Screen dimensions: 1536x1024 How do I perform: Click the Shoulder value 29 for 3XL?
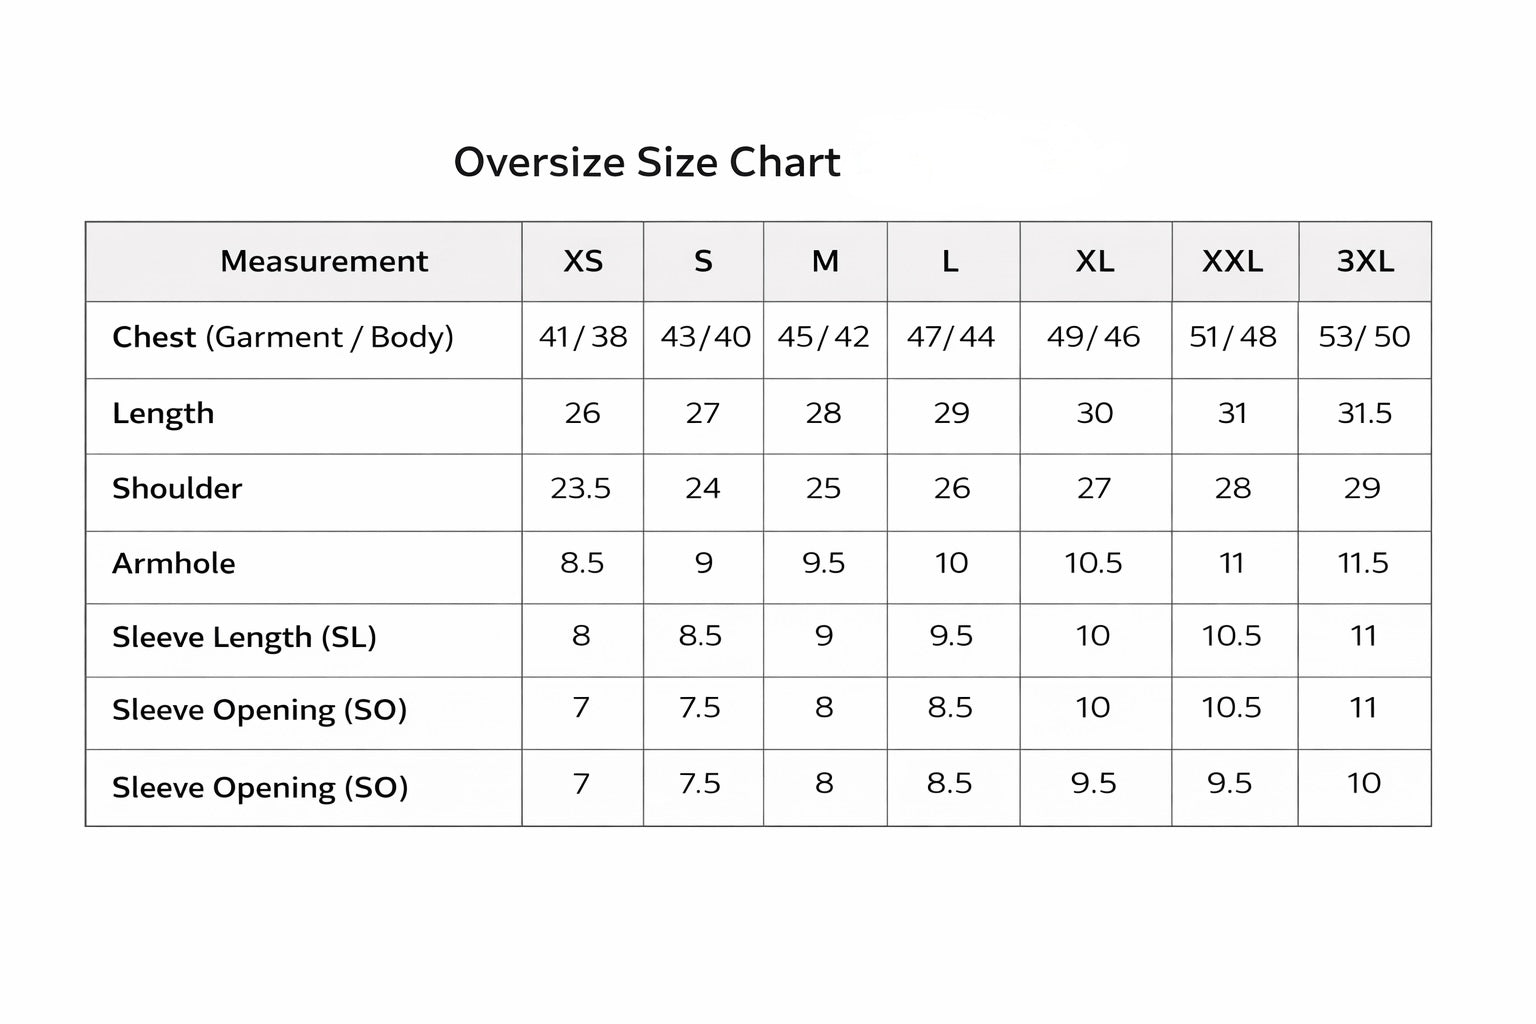point(1363,488)
